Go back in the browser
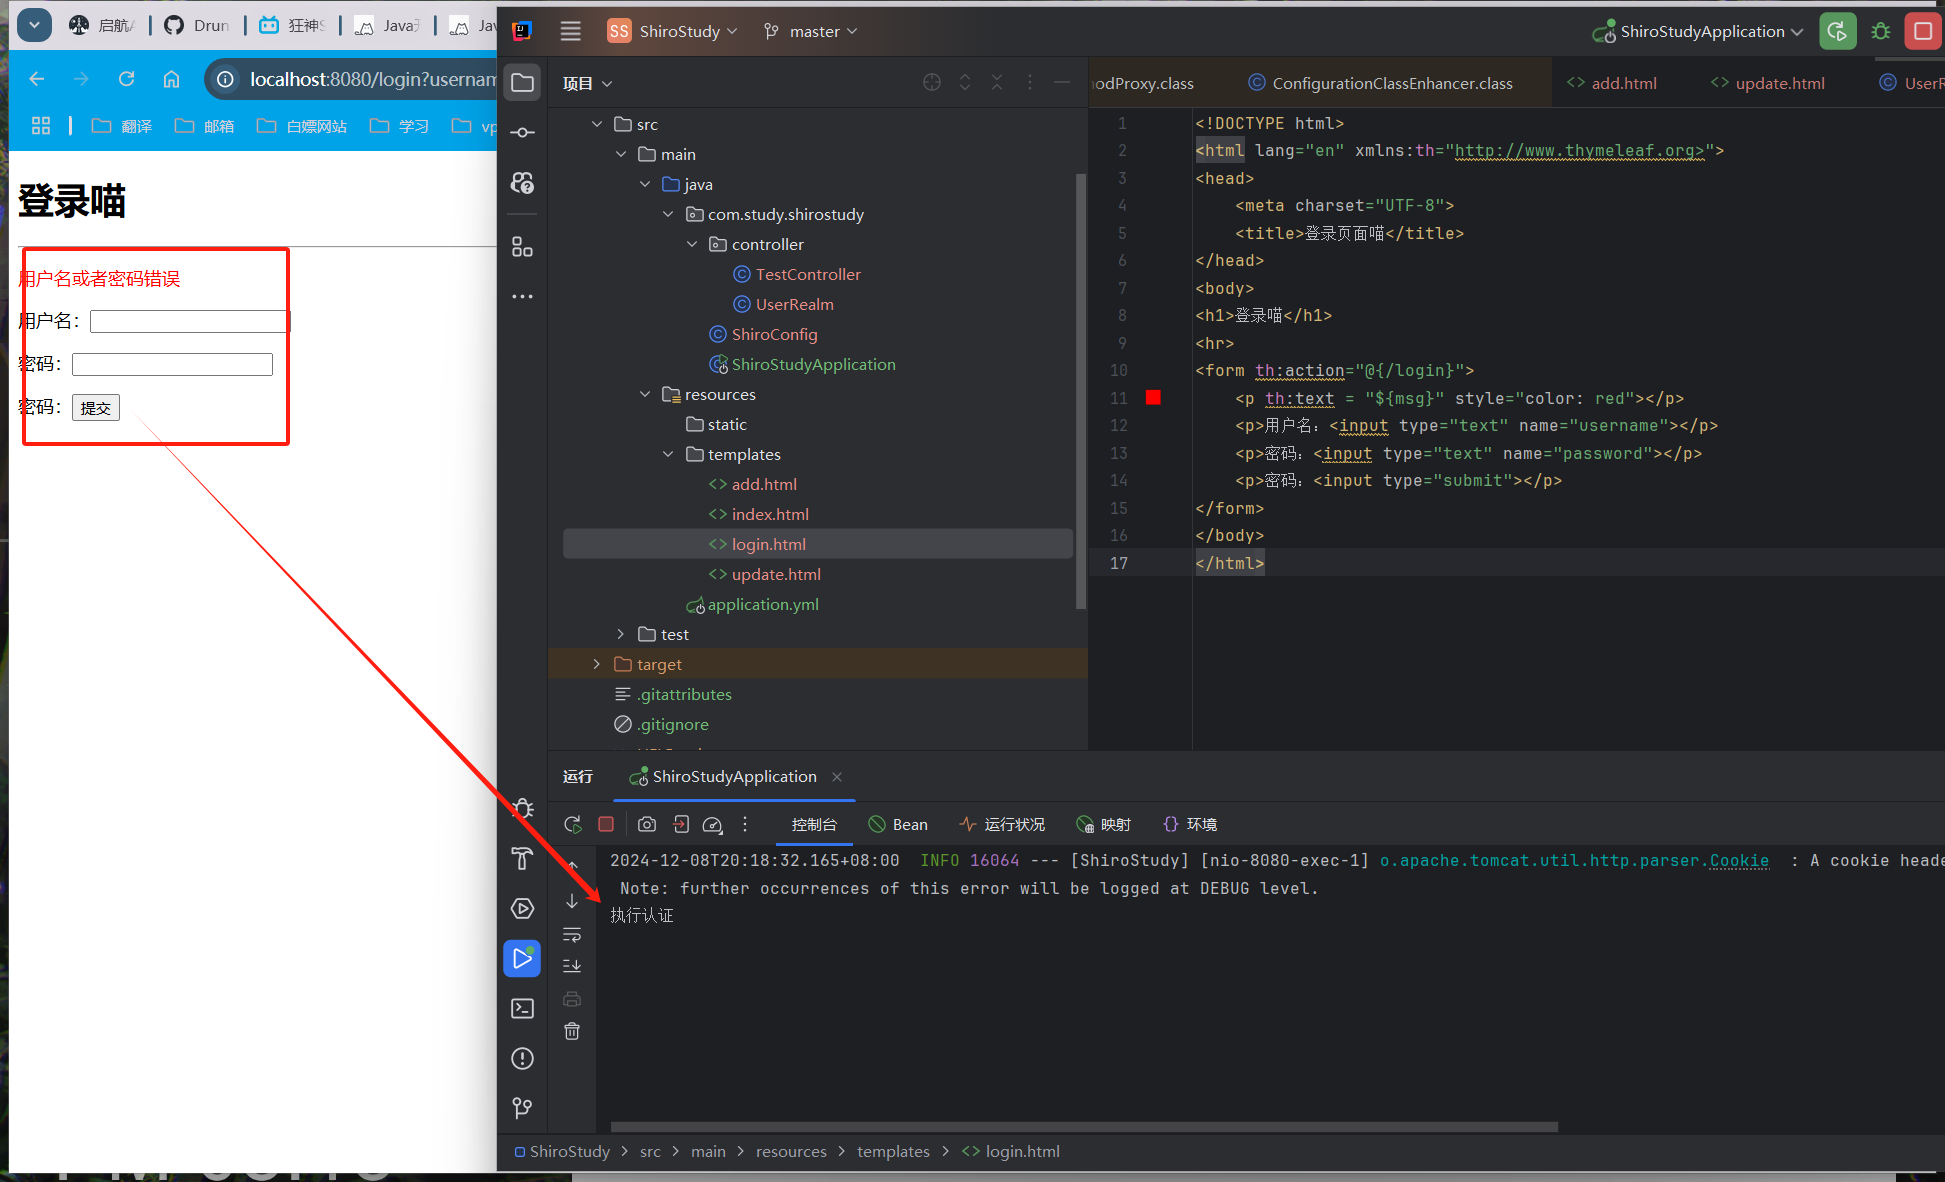 click(x=37, y=79)
